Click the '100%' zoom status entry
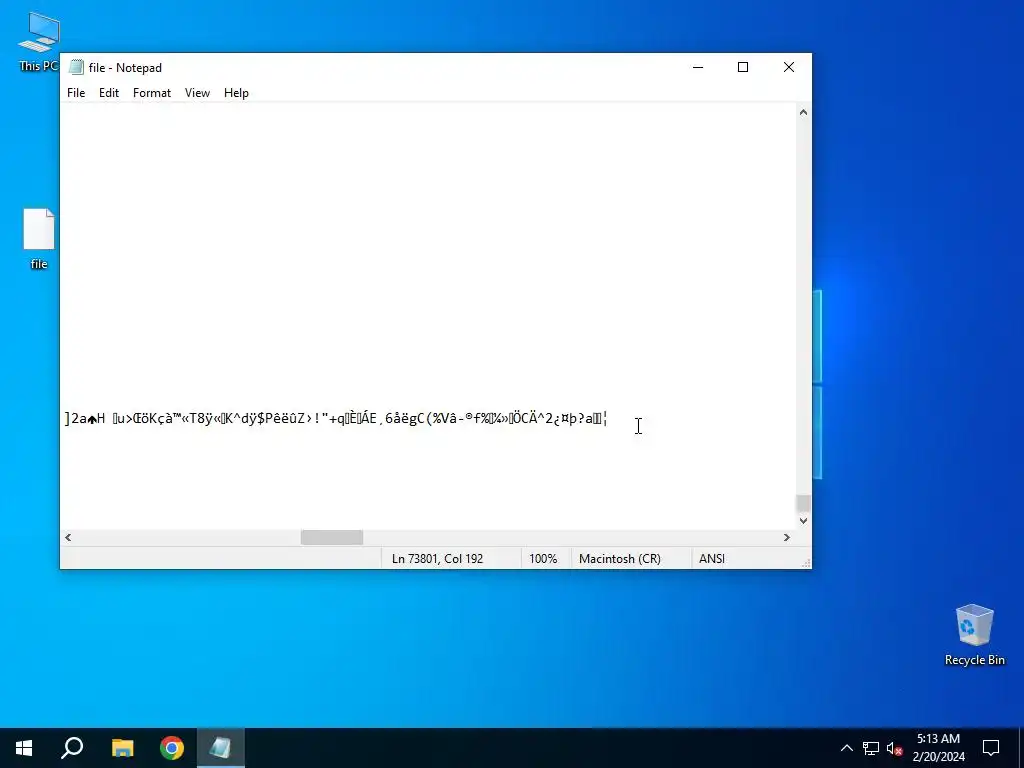The width and height of the screenshot is (1024, 768). [543, 559]
